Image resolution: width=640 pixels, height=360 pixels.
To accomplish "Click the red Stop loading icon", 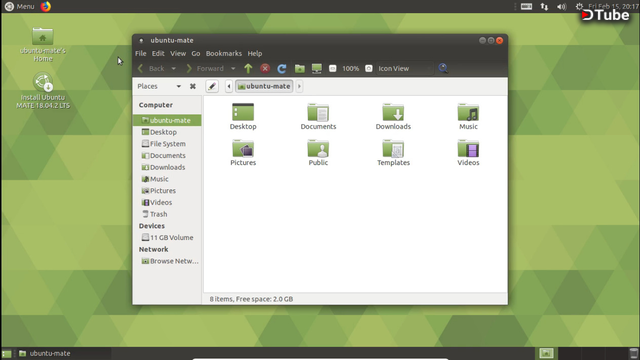I will click(x=265, y=69).
